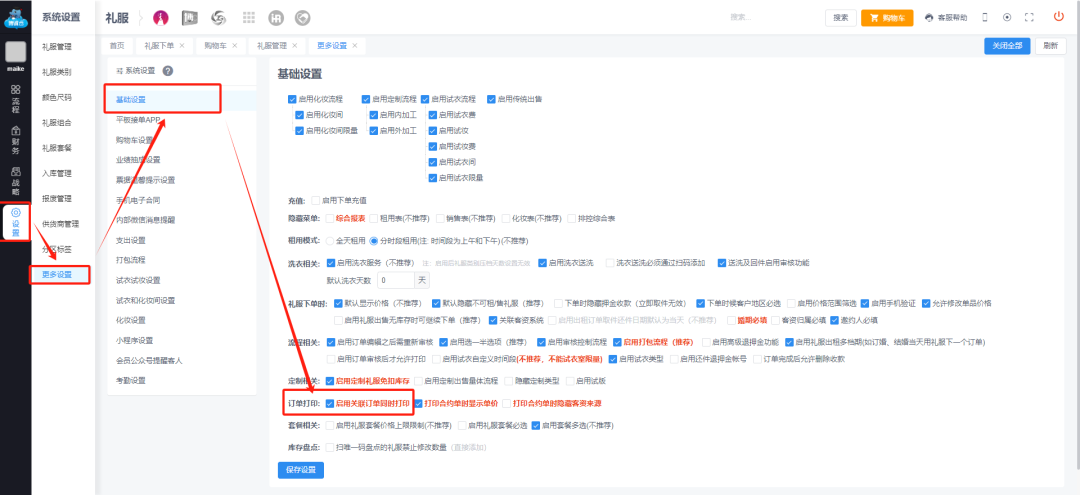Open 颜色尺码 in the system settings menu
1080x495 pixels.
coord(56,97)
